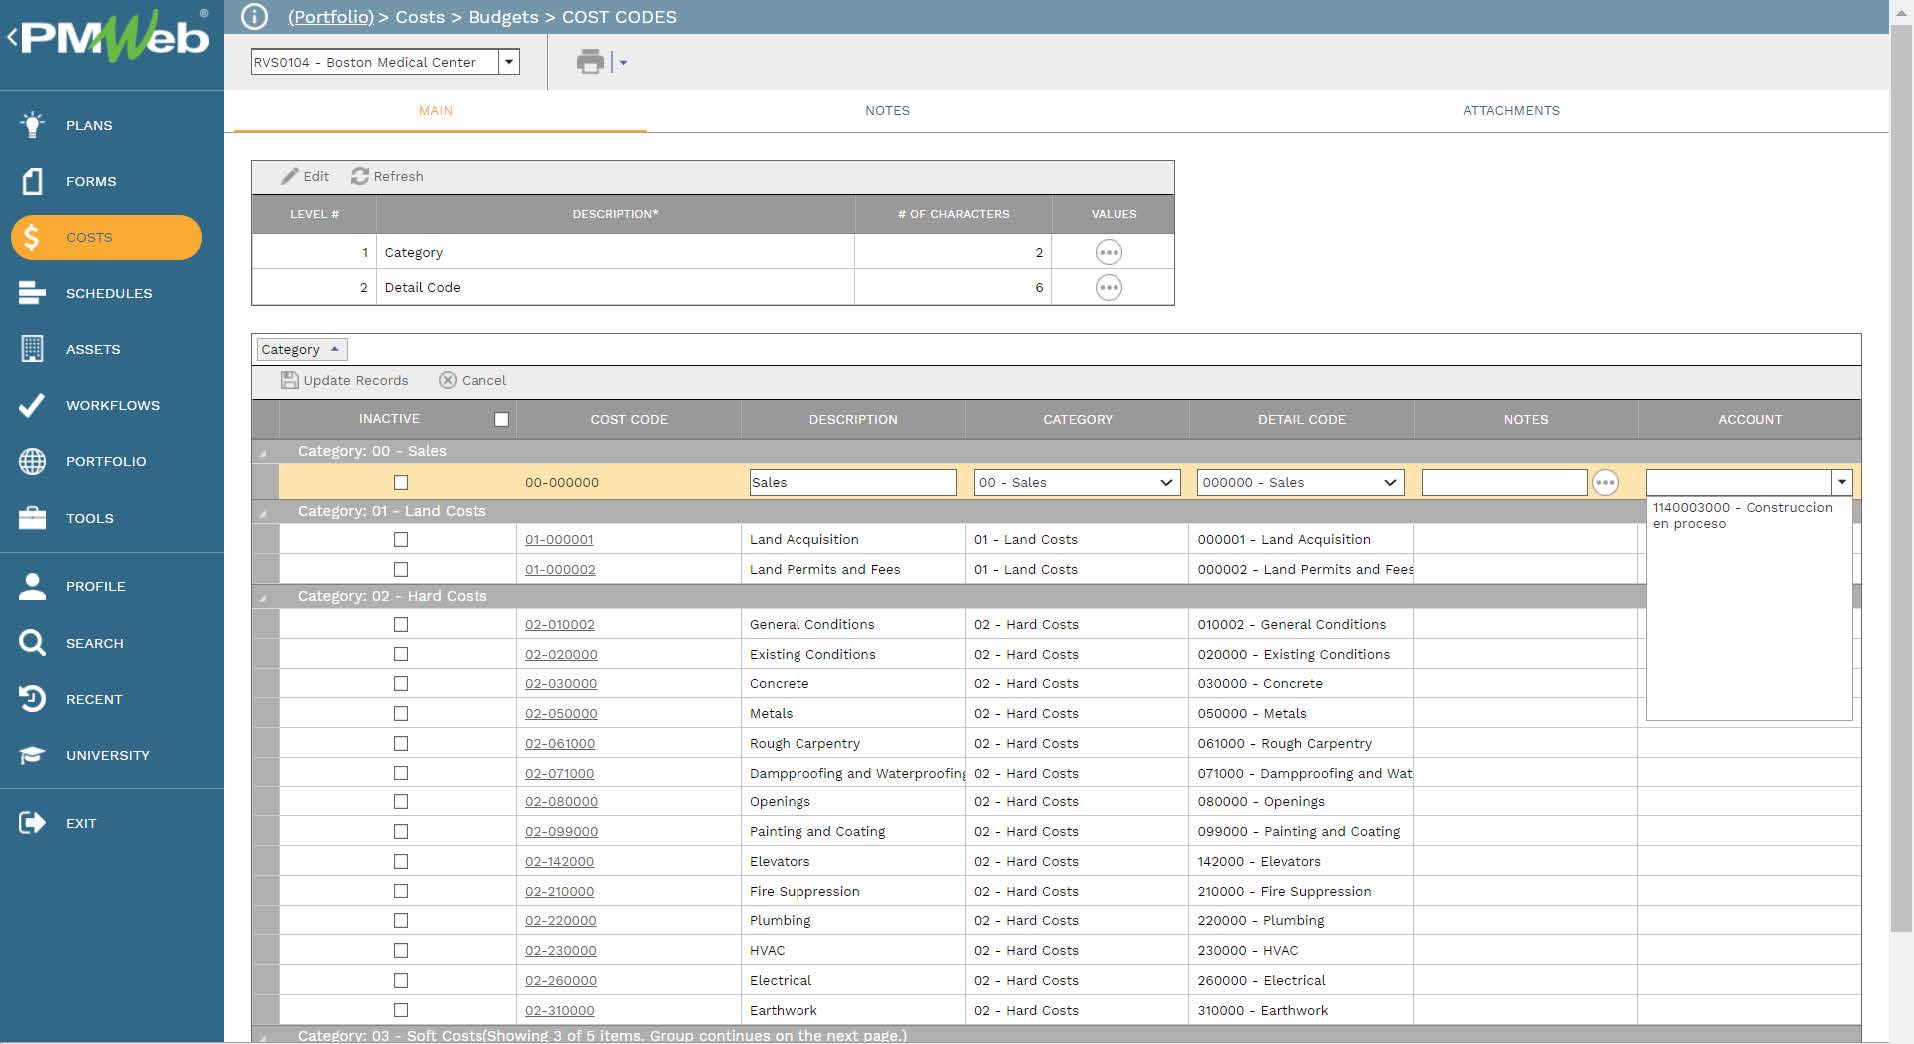Click the notes ellipsis icon in Sales row
Screen dimensions: 1914x1044
1605,483
